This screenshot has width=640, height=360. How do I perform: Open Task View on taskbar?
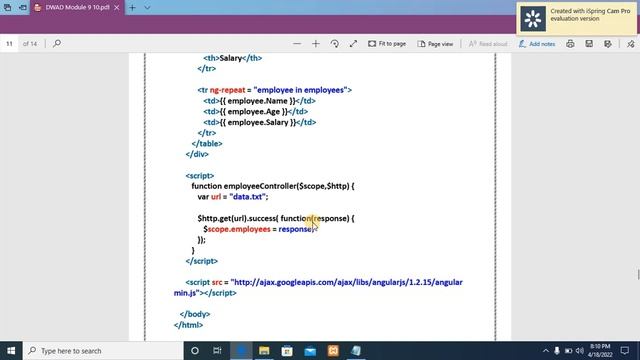click(217, 351)
